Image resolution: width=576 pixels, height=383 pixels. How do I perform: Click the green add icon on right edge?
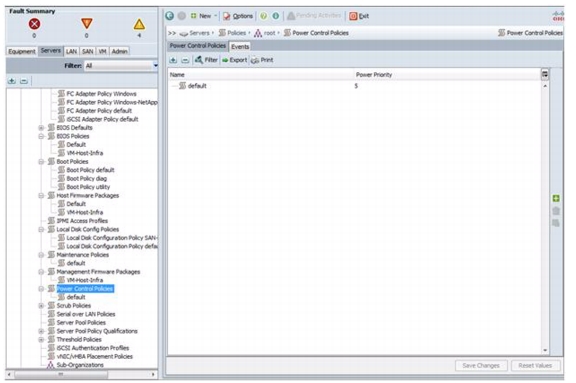556,198
